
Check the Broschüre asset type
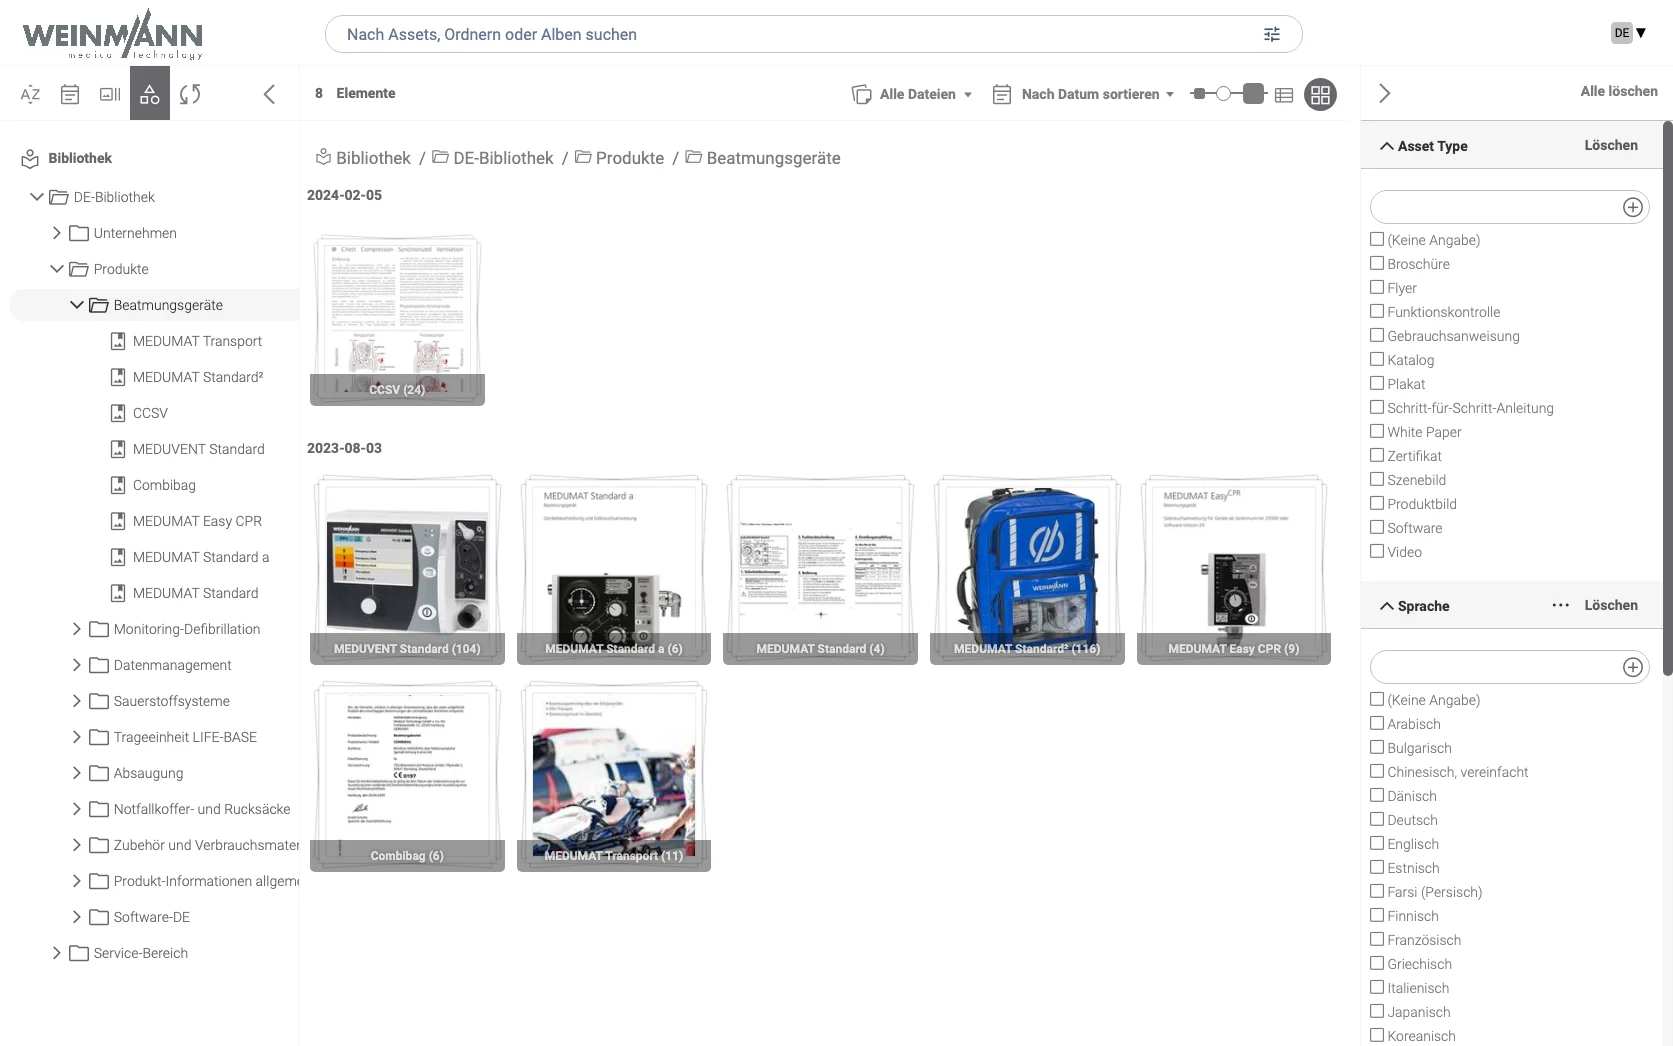[1377, 263]
